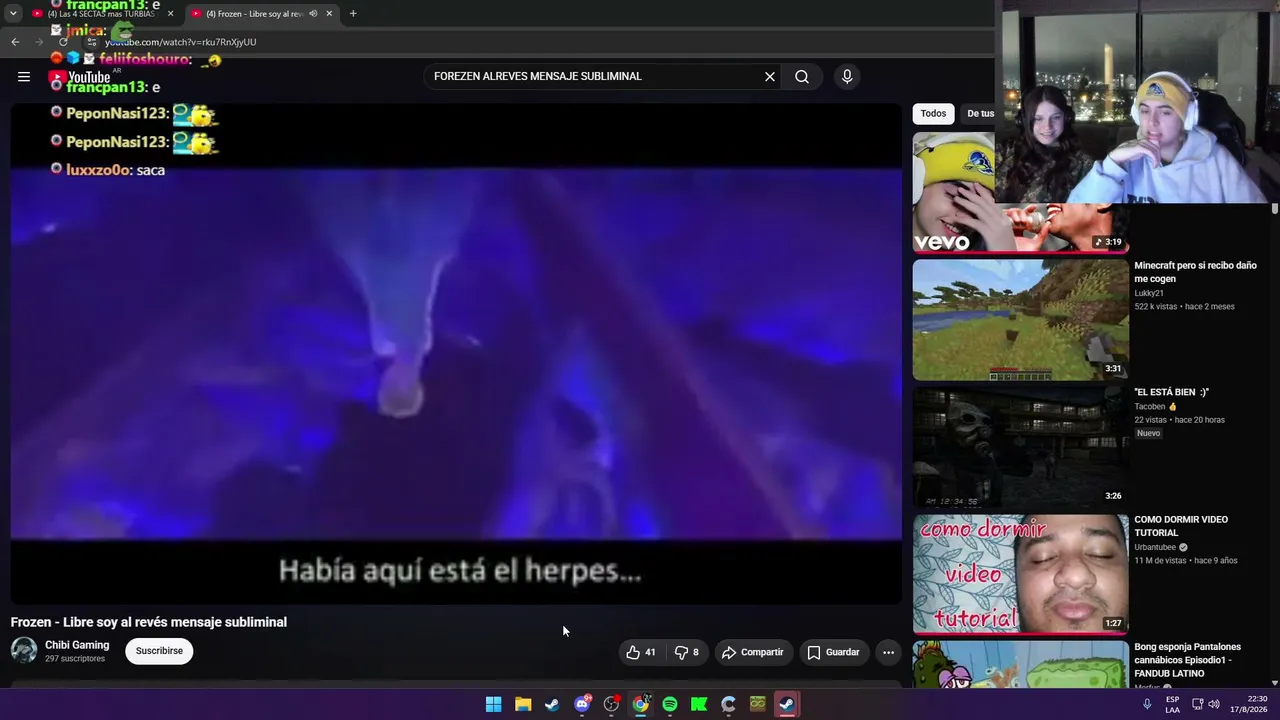Open the "EL ESTÁ BIEN :)" thumbnail
The height and width of the screenshot is (720, 1280).
point(1021,447)
